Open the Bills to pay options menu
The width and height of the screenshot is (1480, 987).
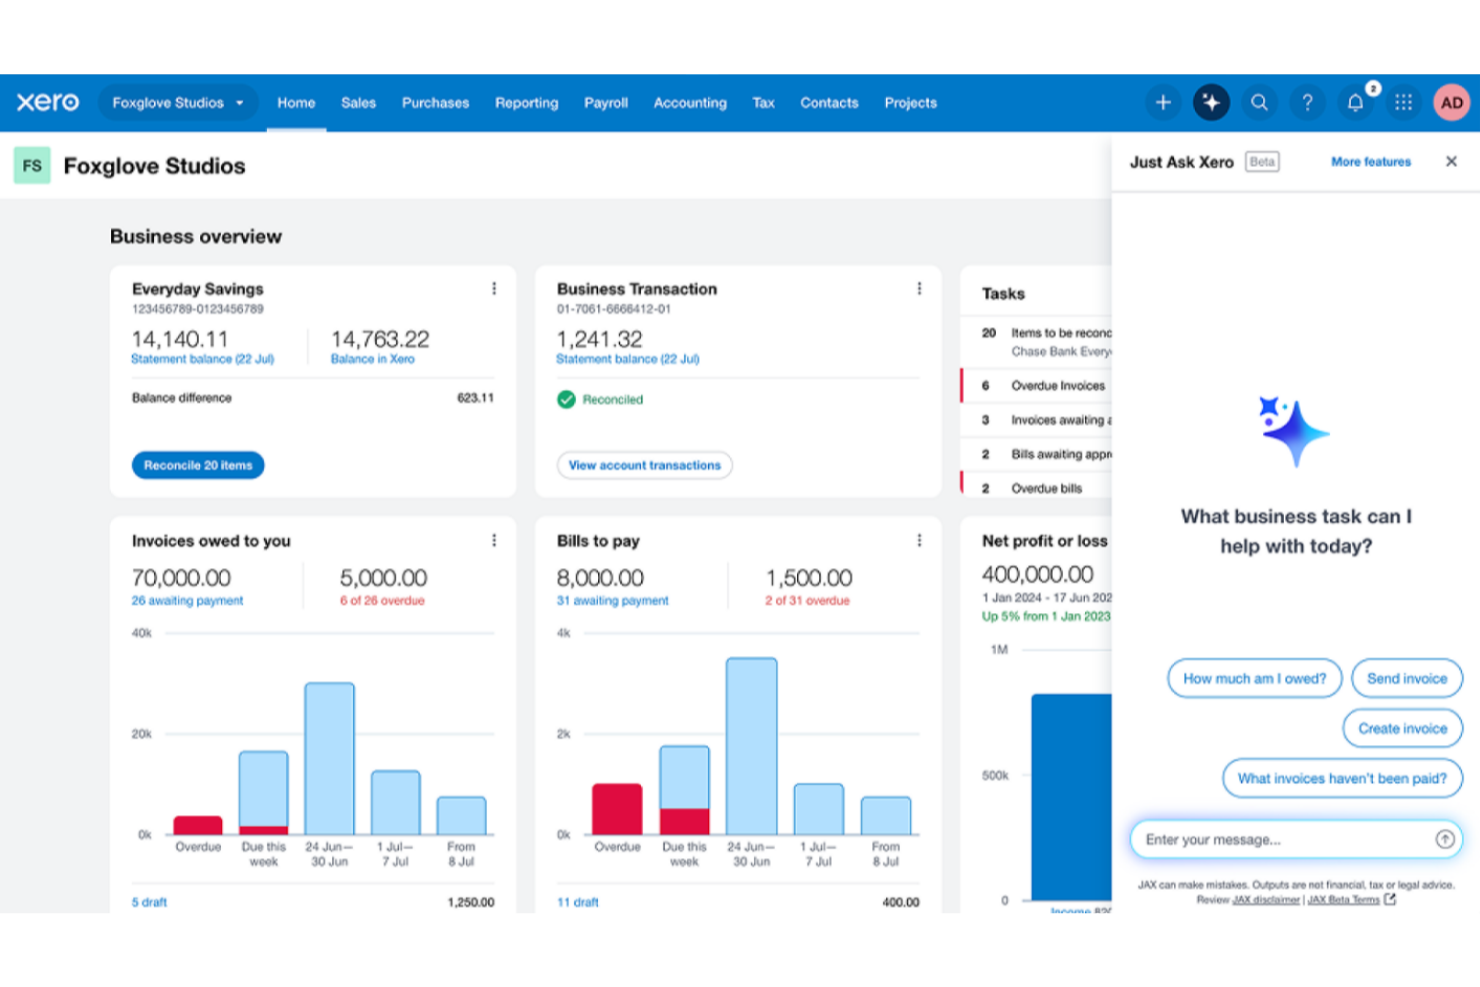(919, 540)
